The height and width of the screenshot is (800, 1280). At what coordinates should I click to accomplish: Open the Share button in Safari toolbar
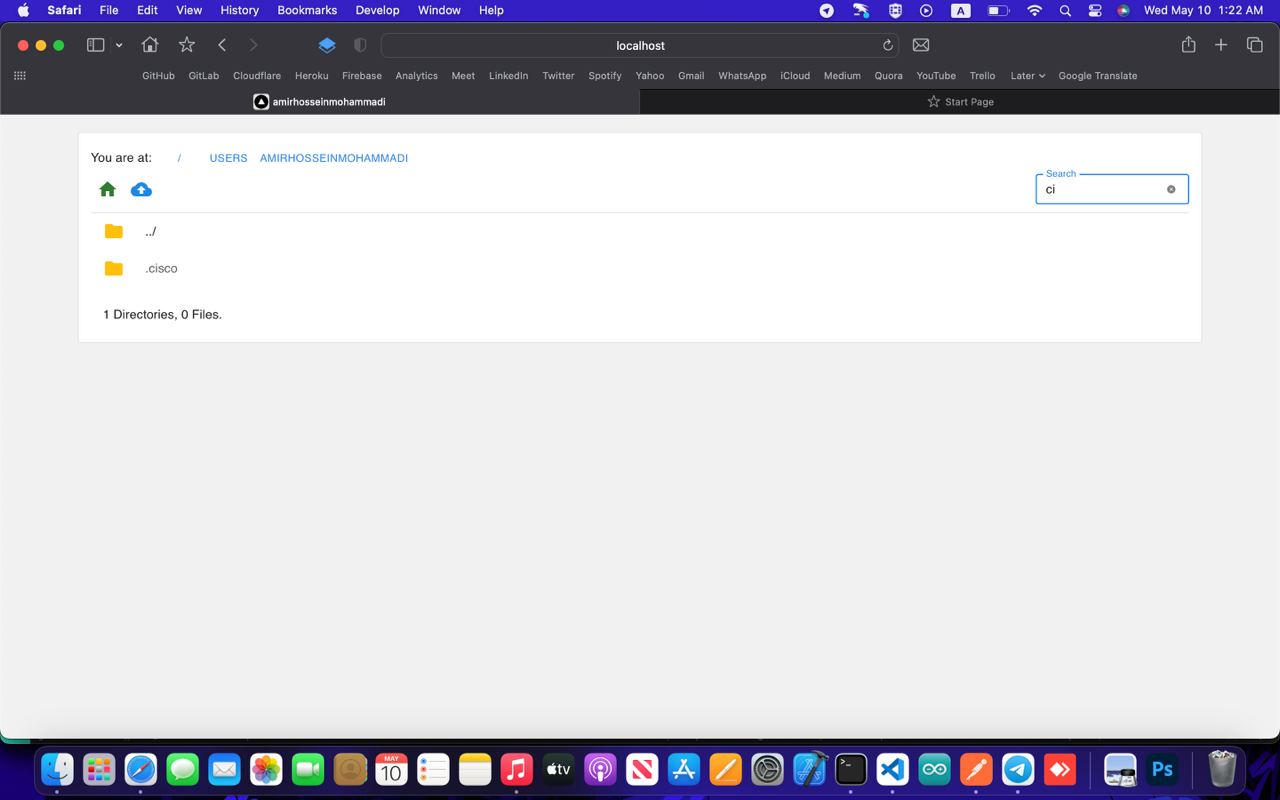(x=1188, y=45)
